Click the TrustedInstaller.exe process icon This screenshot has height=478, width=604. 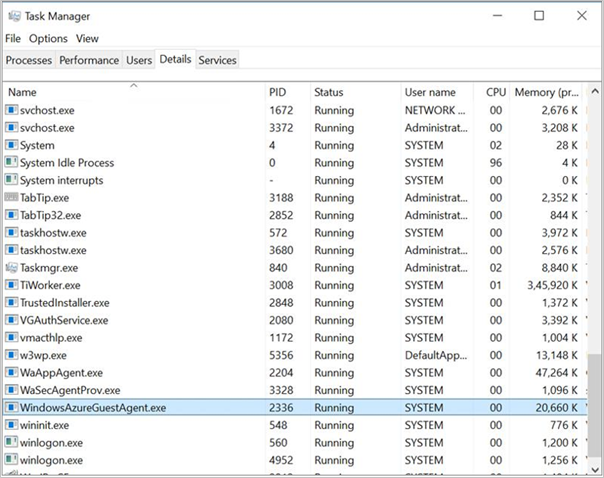pos(12,303)
